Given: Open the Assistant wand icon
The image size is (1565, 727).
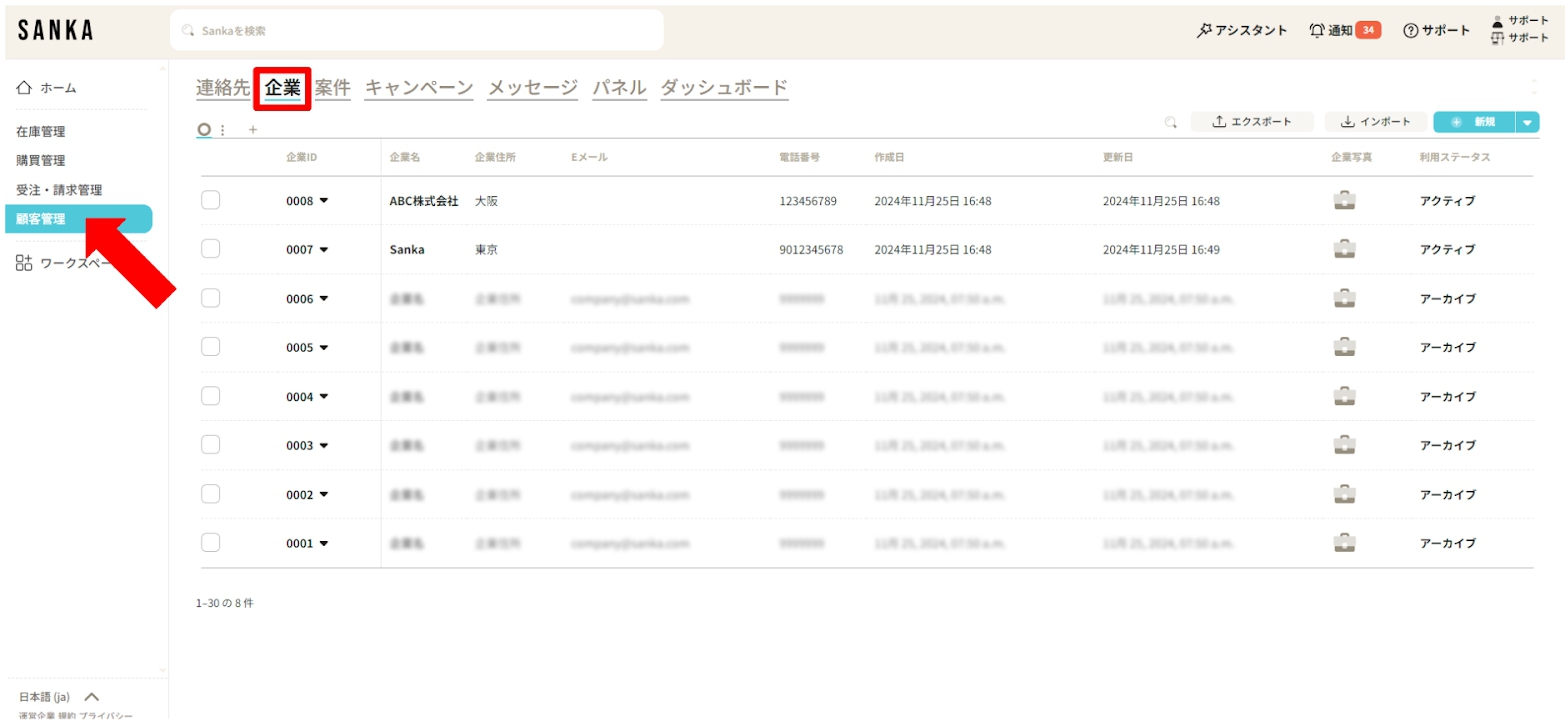Looking at the screenshot, I should tap(1205, 30).
